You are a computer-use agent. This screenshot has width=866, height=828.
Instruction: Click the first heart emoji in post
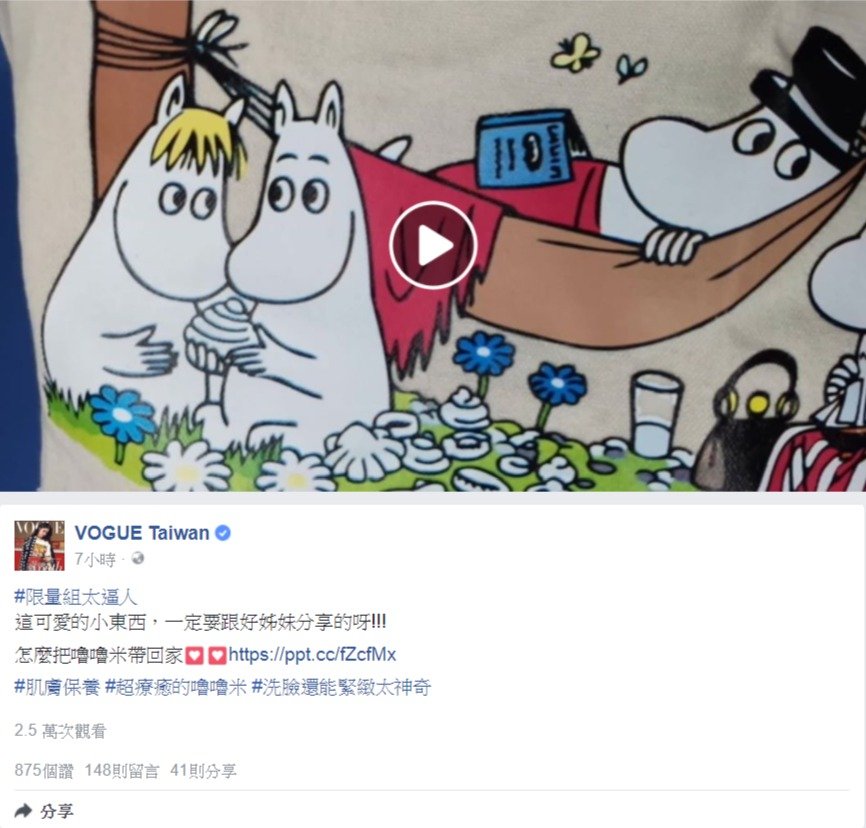pos(194,656)
